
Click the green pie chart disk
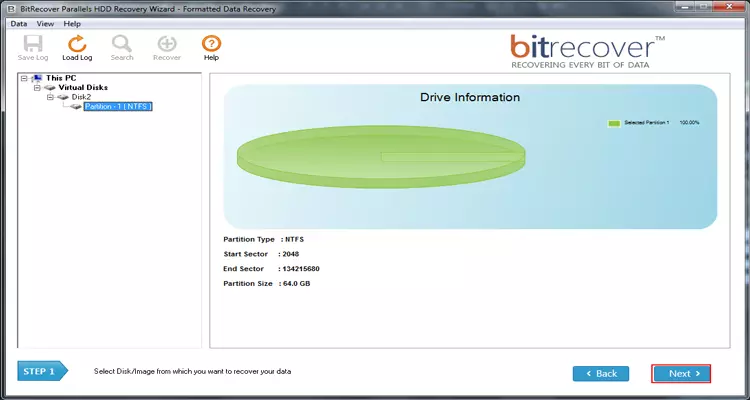(381, 157)
